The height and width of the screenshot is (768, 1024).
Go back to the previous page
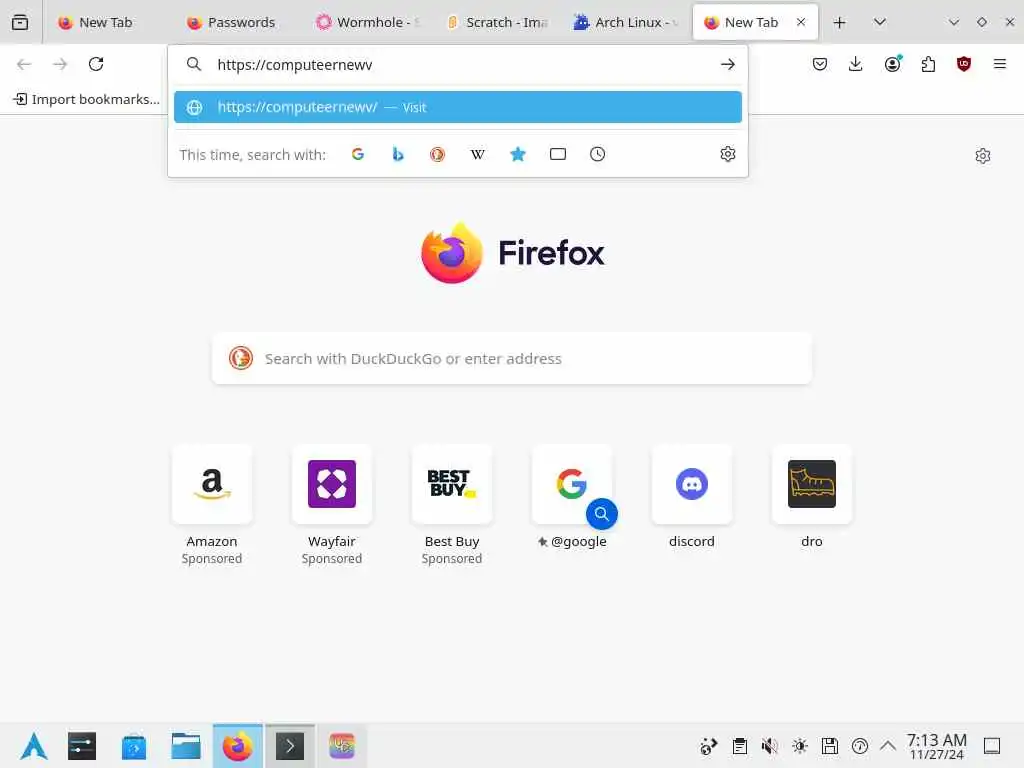(x=24, y=64)
